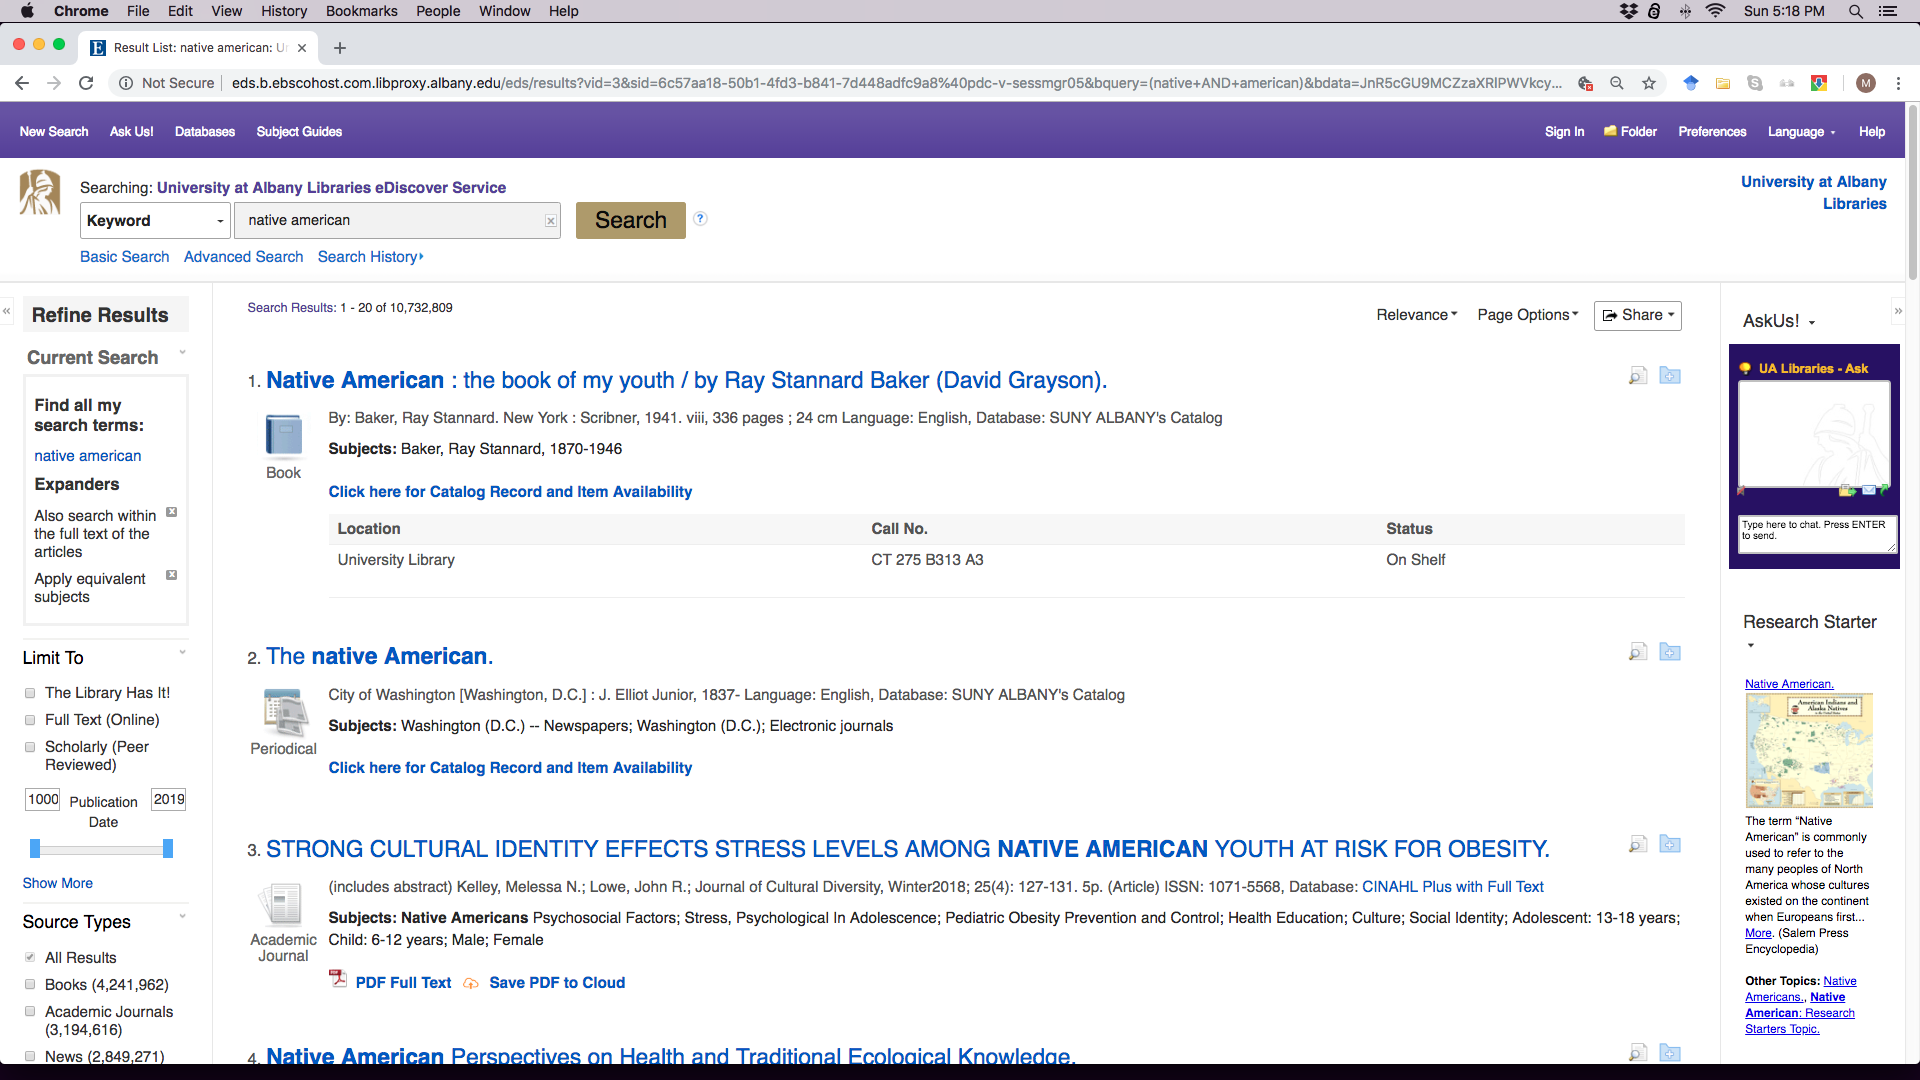Enable the Full Text (Online) checkbox

[x=30, y=720]
